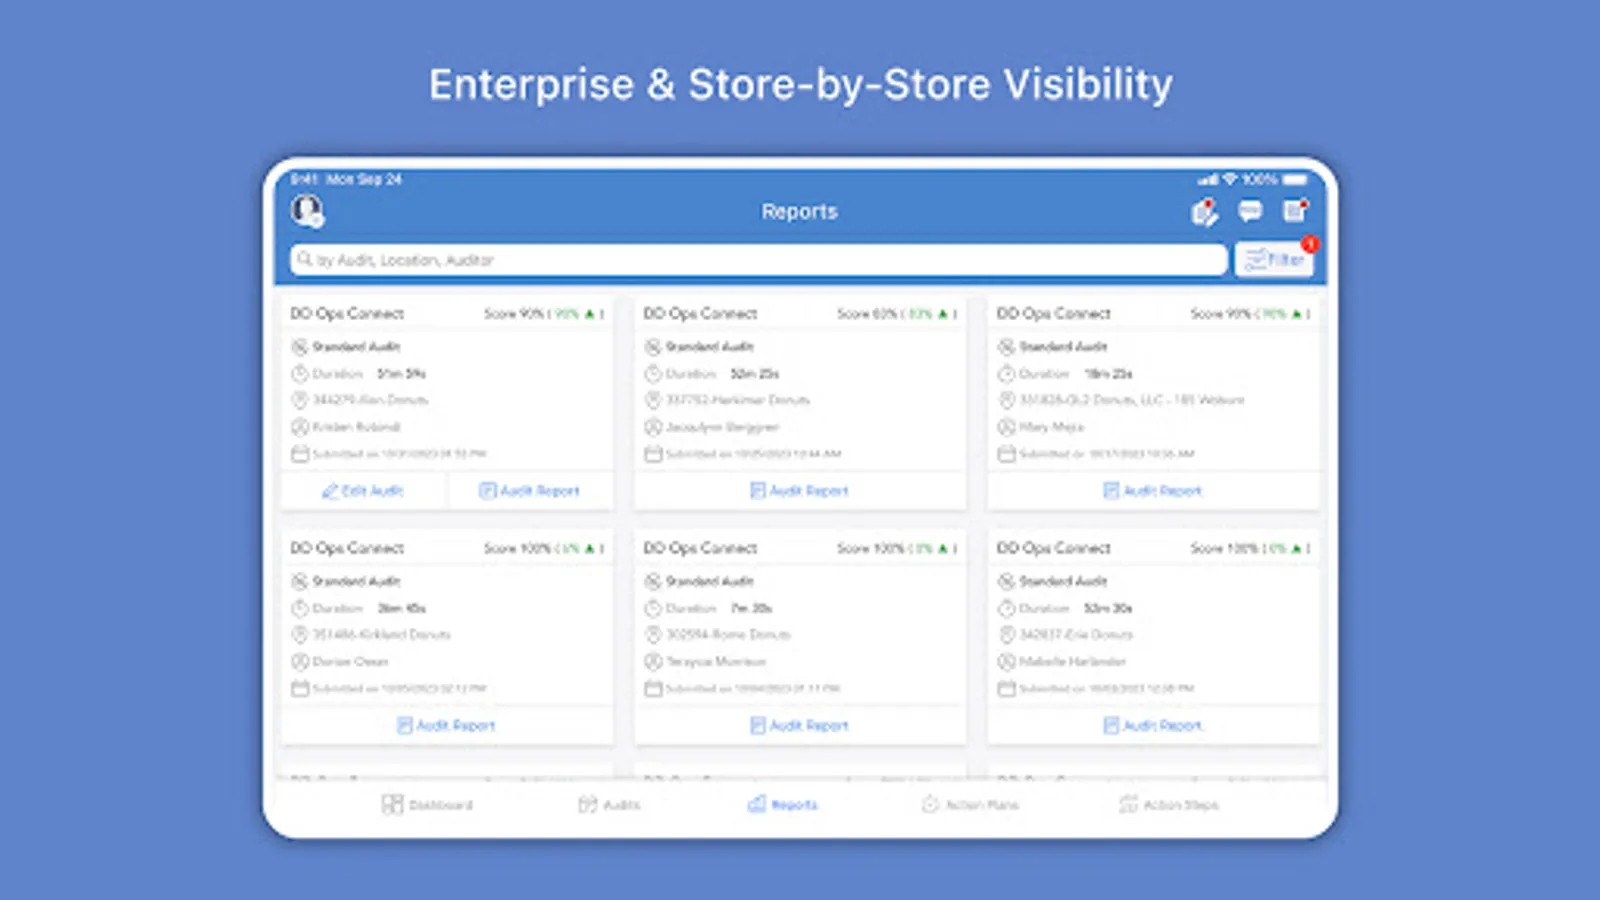Click the location pin on Herkimer Donuts card
This screenshot has width=1600, height=900.
[653, 400]
